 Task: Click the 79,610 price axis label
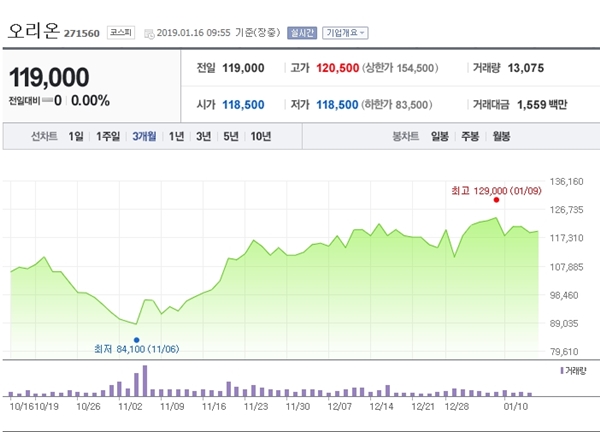564,352
